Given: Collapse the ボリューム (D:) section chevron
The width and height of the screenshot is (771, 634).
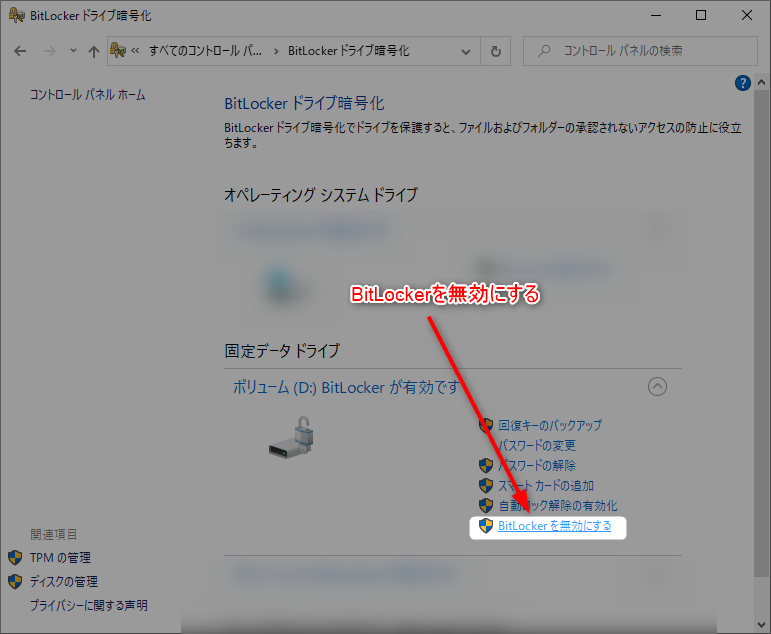Looking at the screenshot, I should (x=657, y=387).
